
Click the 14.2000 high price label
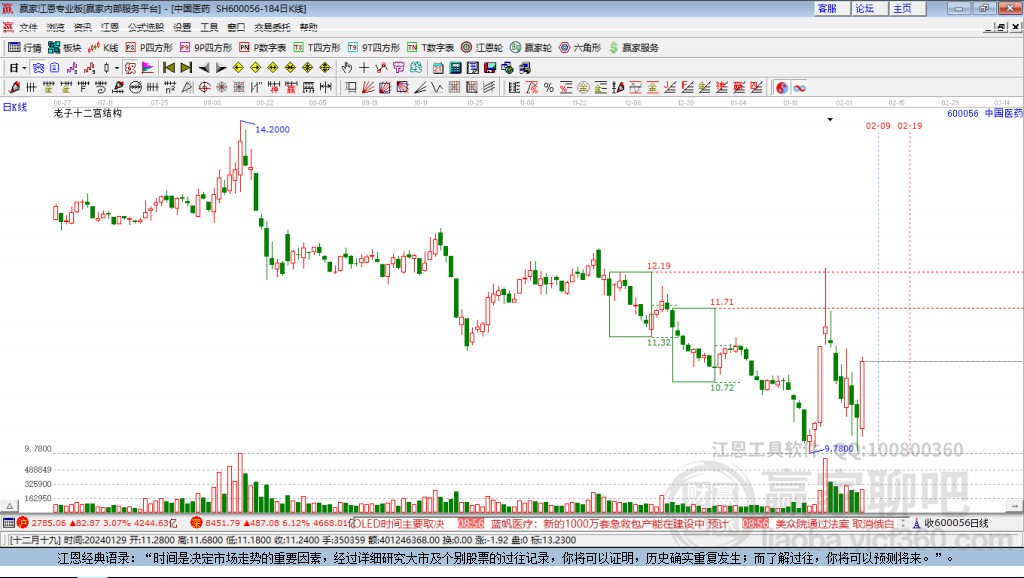tap(272, 129)
